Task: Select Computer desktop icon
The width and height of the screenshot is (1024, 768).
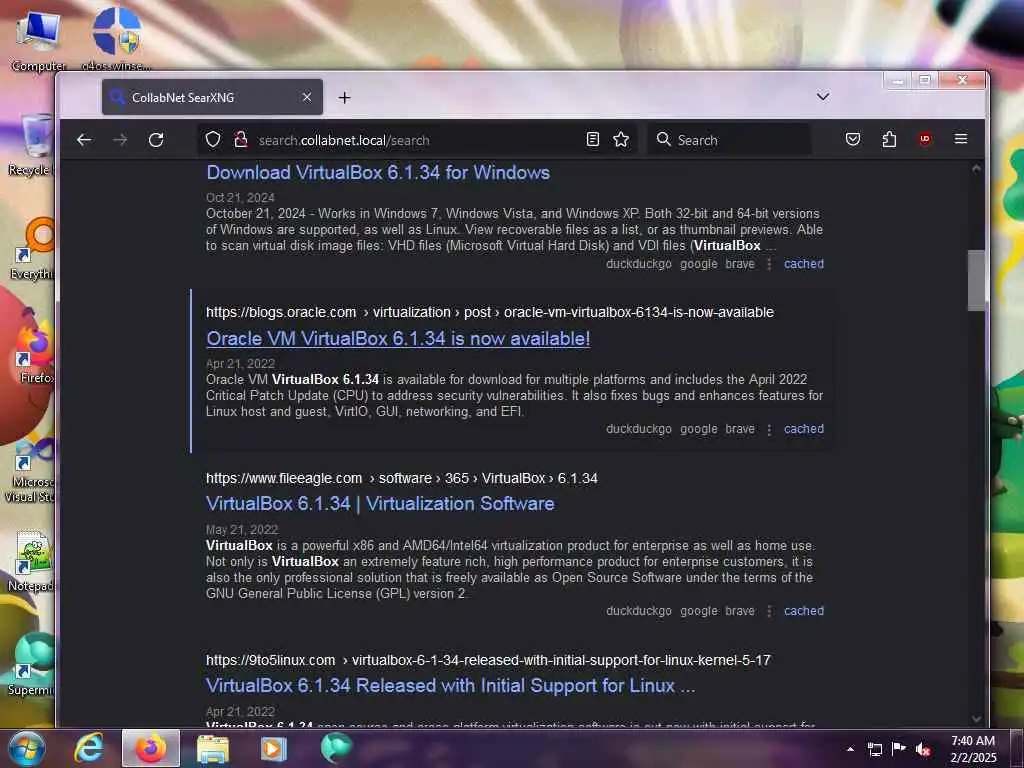Action: click(x=38, y=40)
